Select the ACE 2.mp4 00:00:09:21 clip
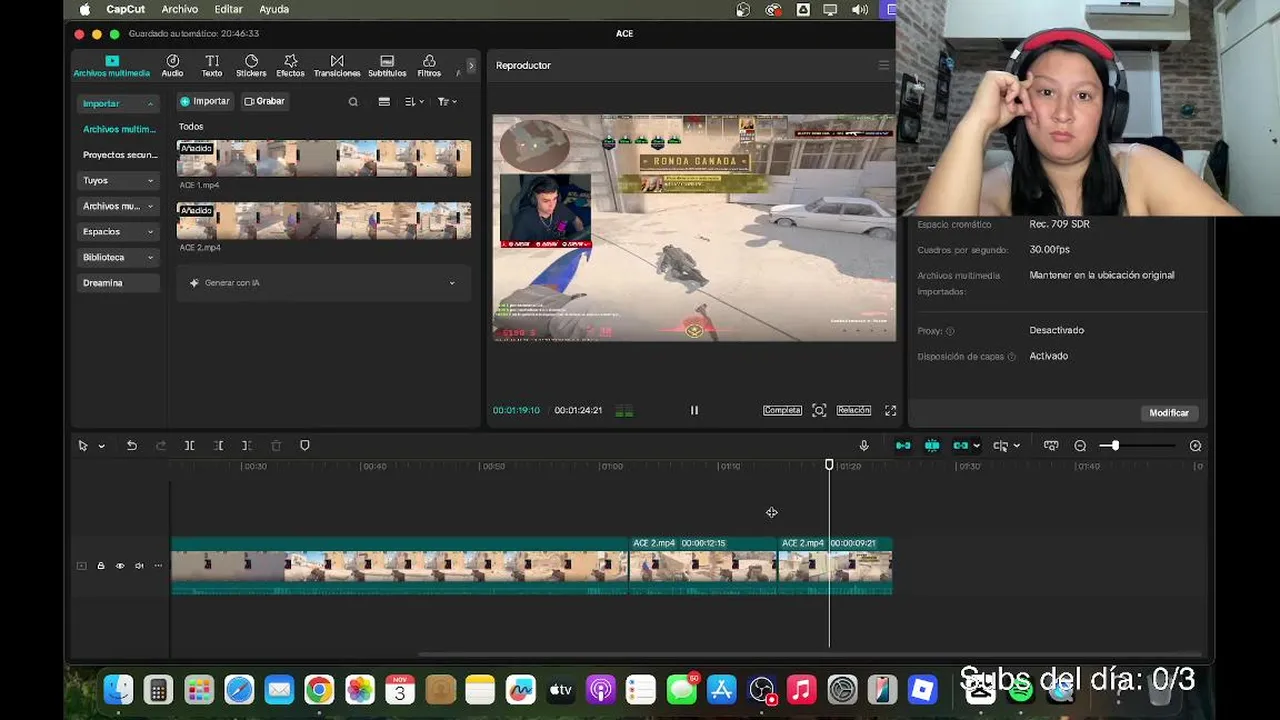Image resolution: width=1280 pixels, height=720 pixels. click(x=835, y=566)
